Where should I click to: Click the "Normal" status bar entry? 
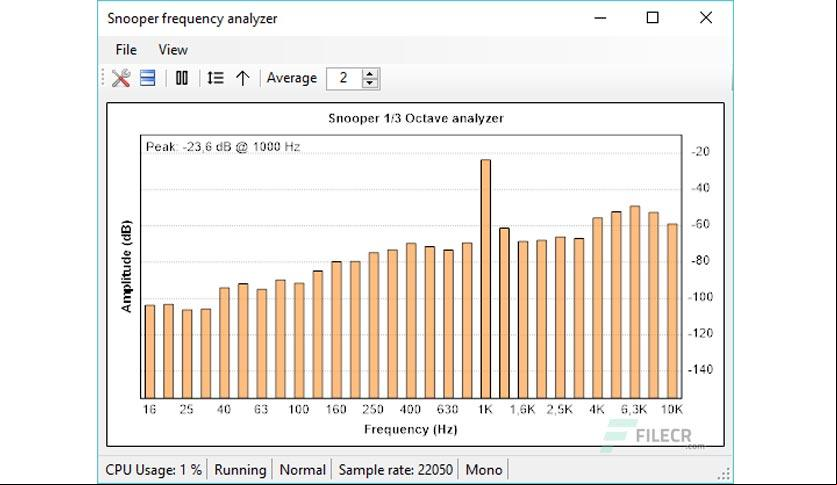302,470
